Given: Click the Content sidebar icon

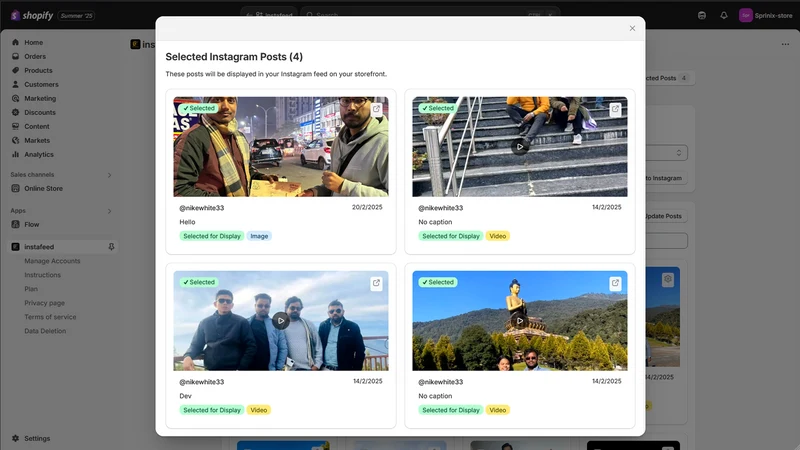Looking at the screenshot, I should [15, 126].
